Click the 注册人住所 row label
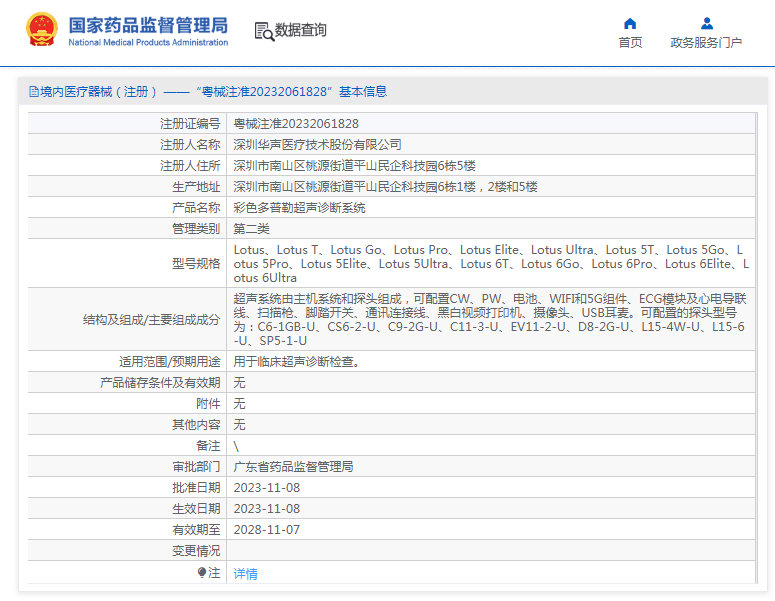 tap(190, 166)
